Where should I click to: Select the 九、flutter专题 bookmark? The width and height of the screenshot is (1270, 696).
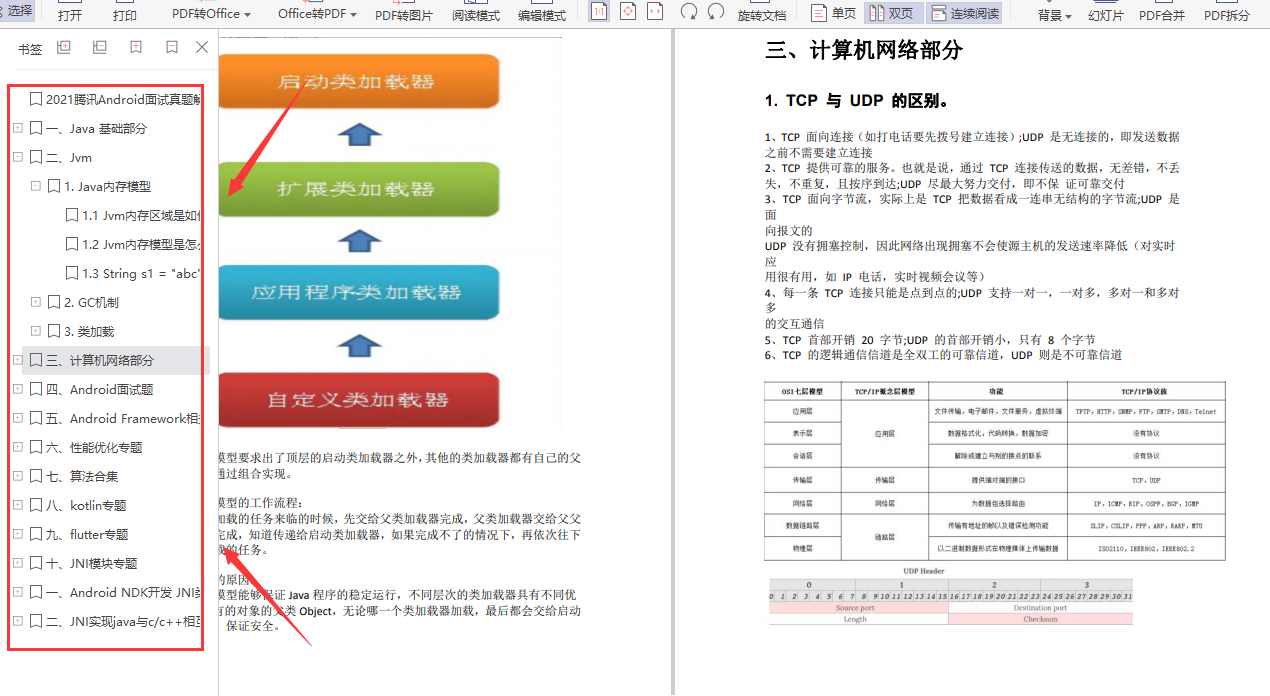[79, 534]
